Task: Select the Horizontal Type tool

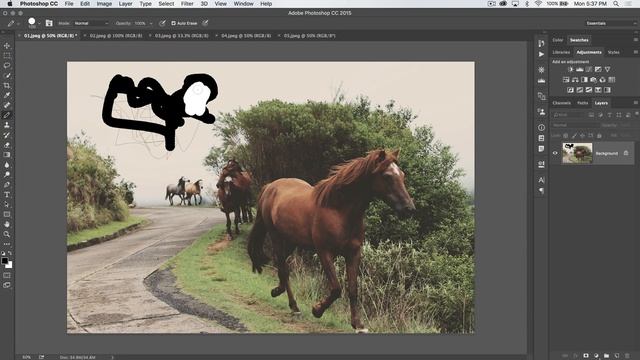Action: (x=7, y=195)
